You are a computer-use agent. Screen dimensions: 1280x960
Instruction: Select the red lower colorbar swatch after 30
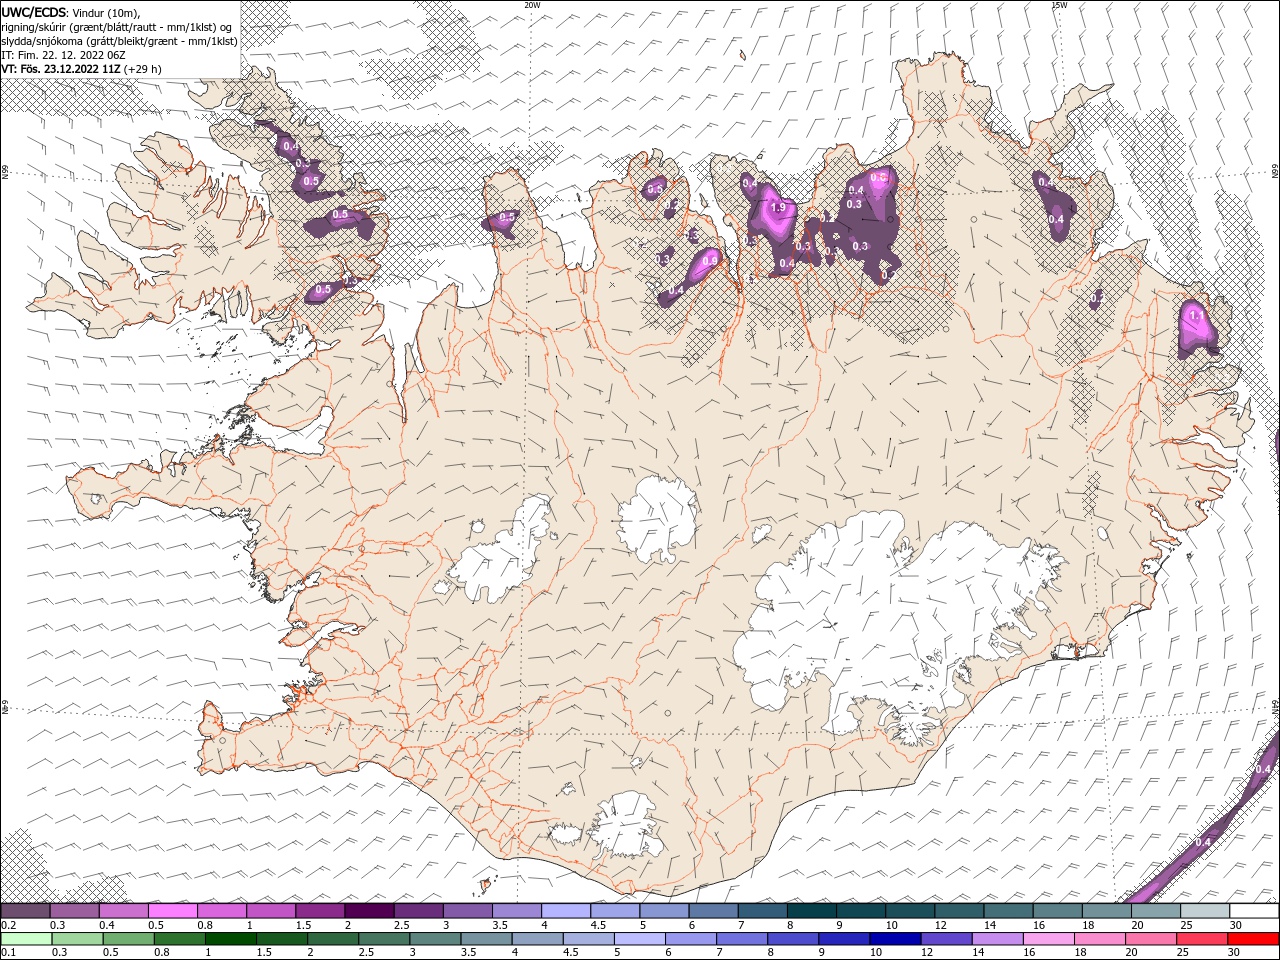(x=1254, y=939)
